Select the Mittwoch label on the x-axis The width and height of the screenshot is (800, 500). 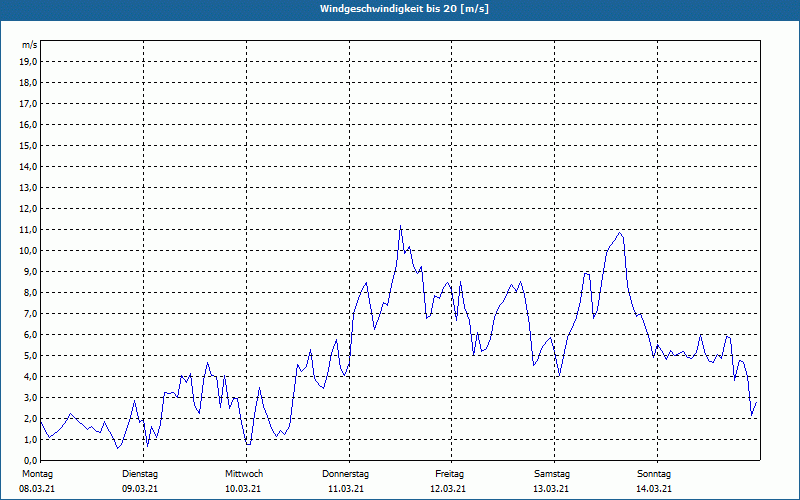pyautogui.click(x=244, y=473)
